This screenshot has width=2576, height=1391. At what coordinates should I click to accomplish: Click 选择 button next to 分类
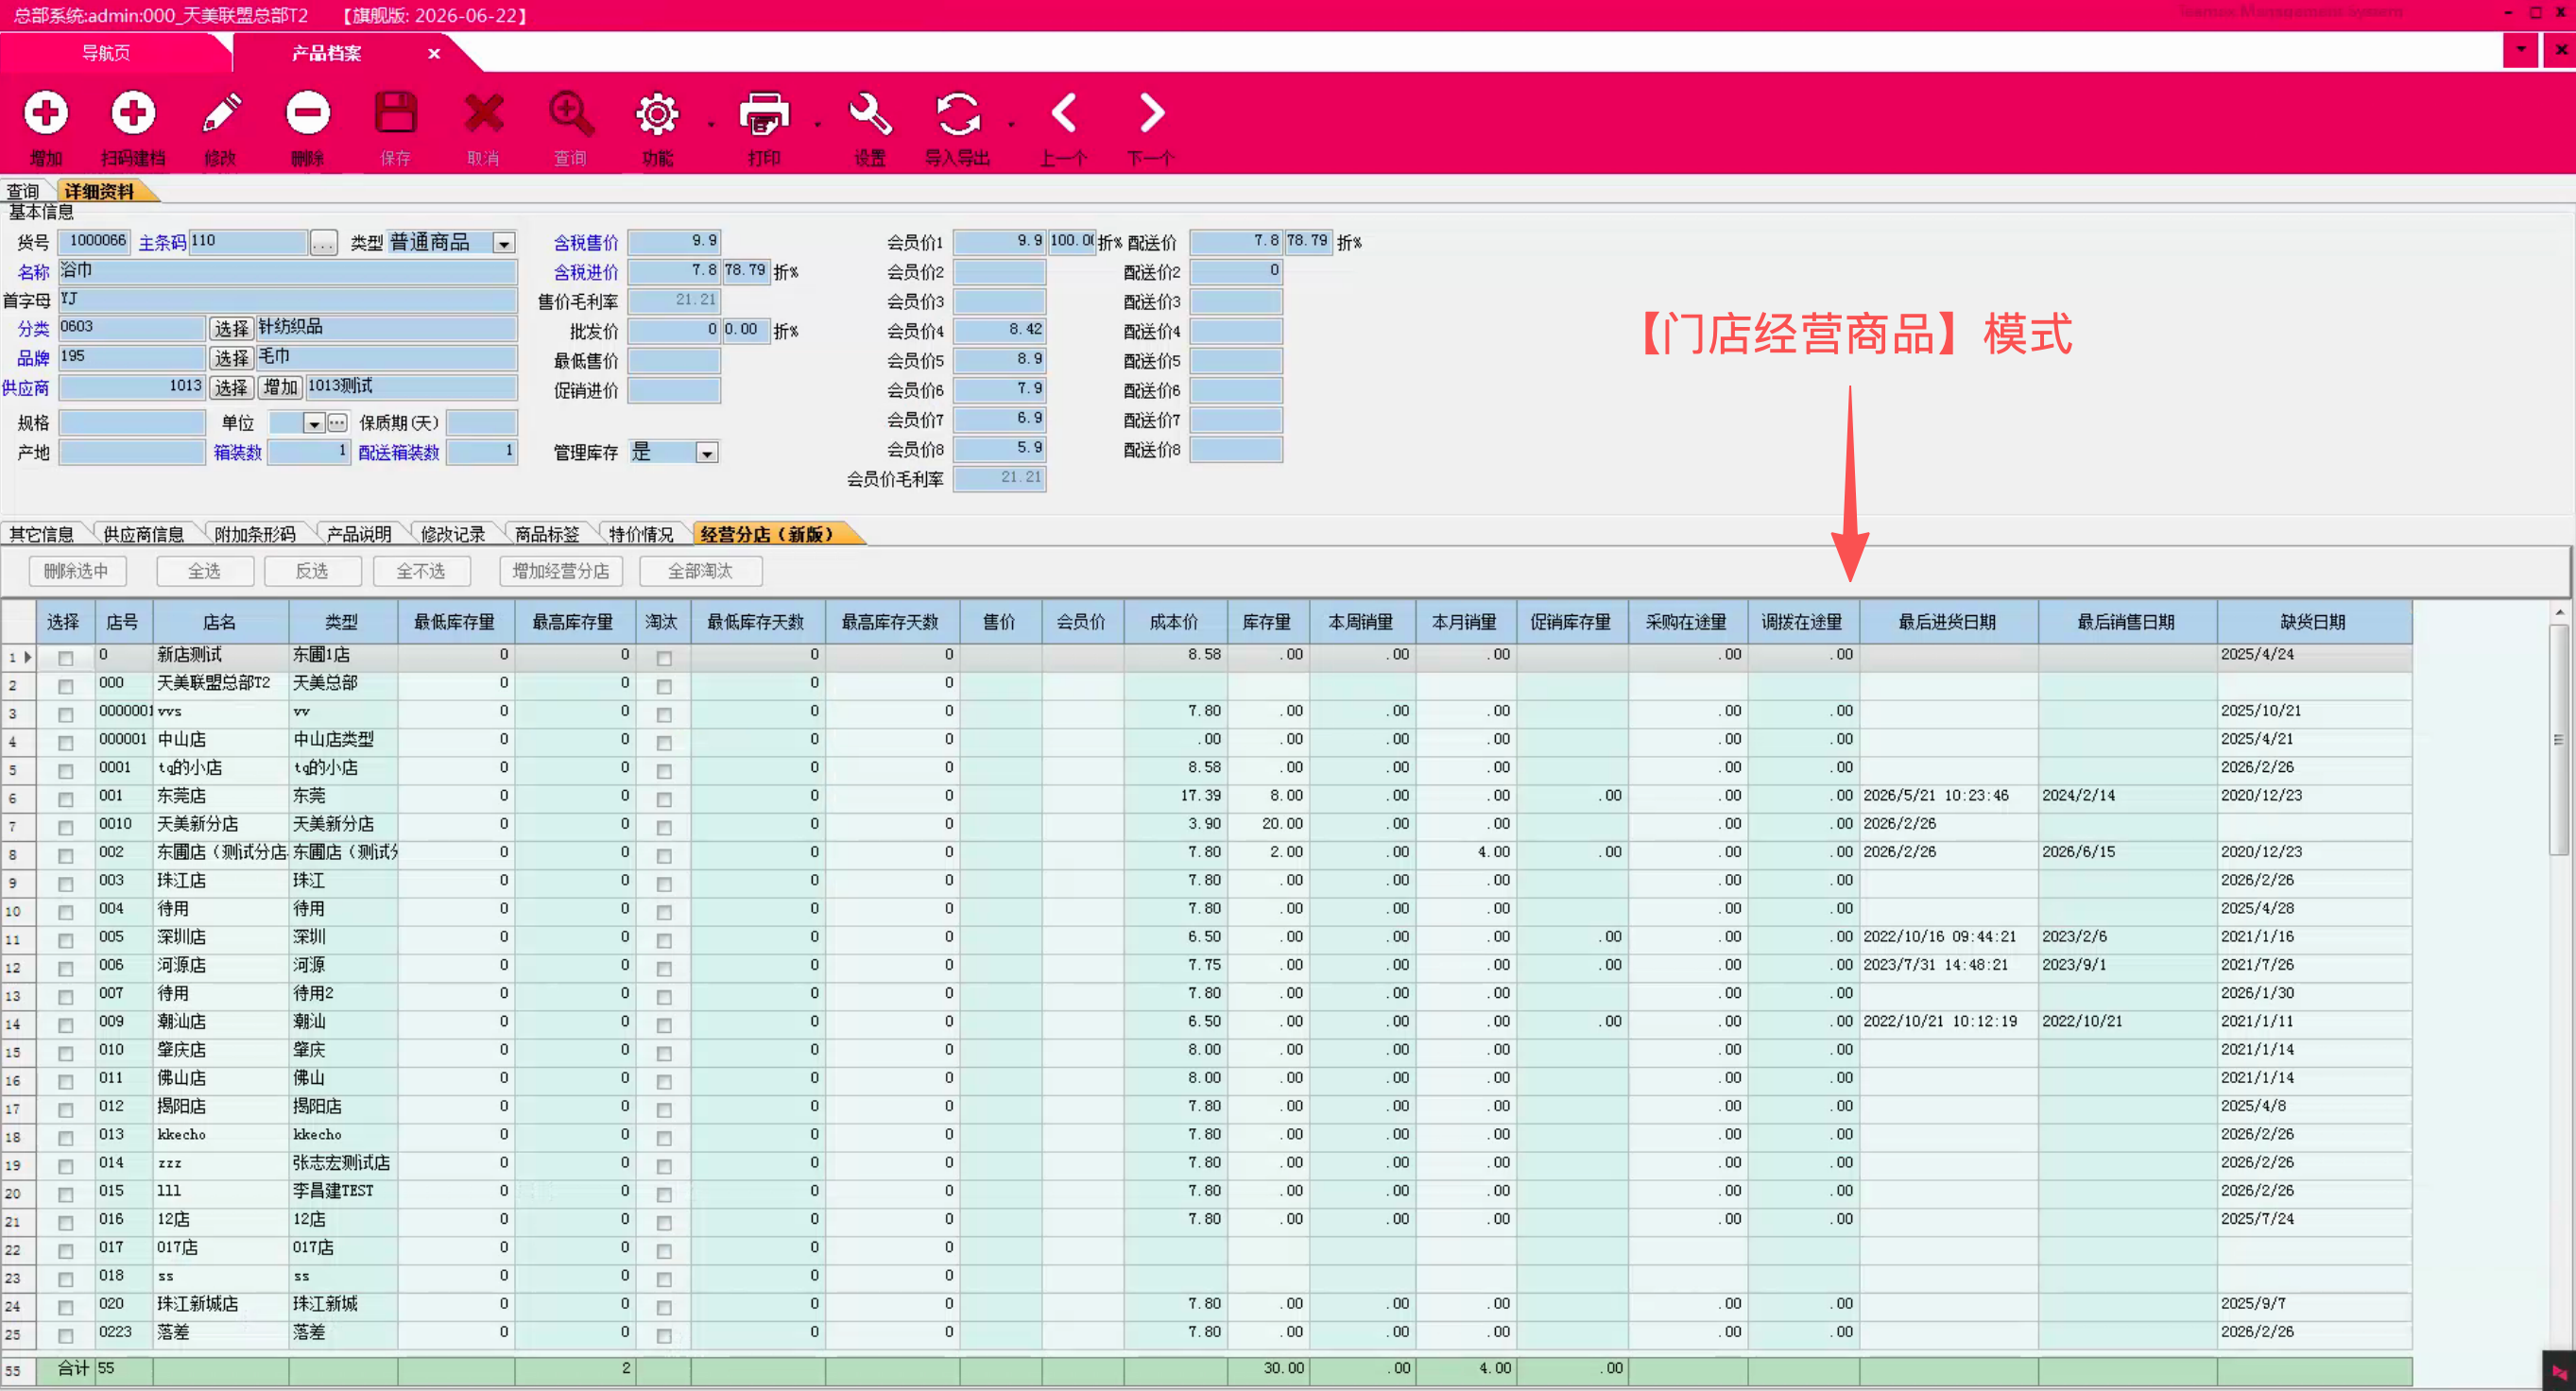[x=231, y=328]
